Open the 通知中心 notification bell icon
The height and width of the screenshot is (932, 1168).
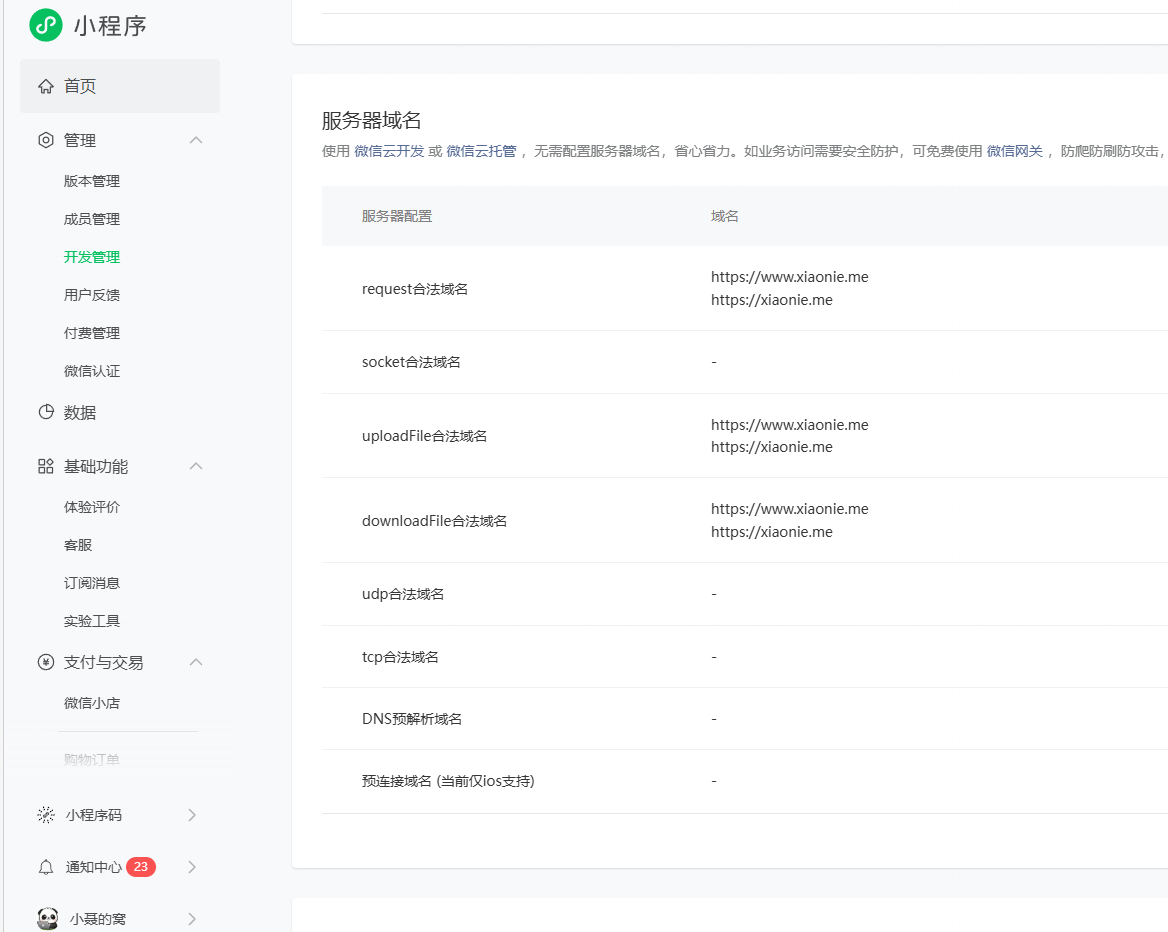pyautogui.click(x=45, y=866)
